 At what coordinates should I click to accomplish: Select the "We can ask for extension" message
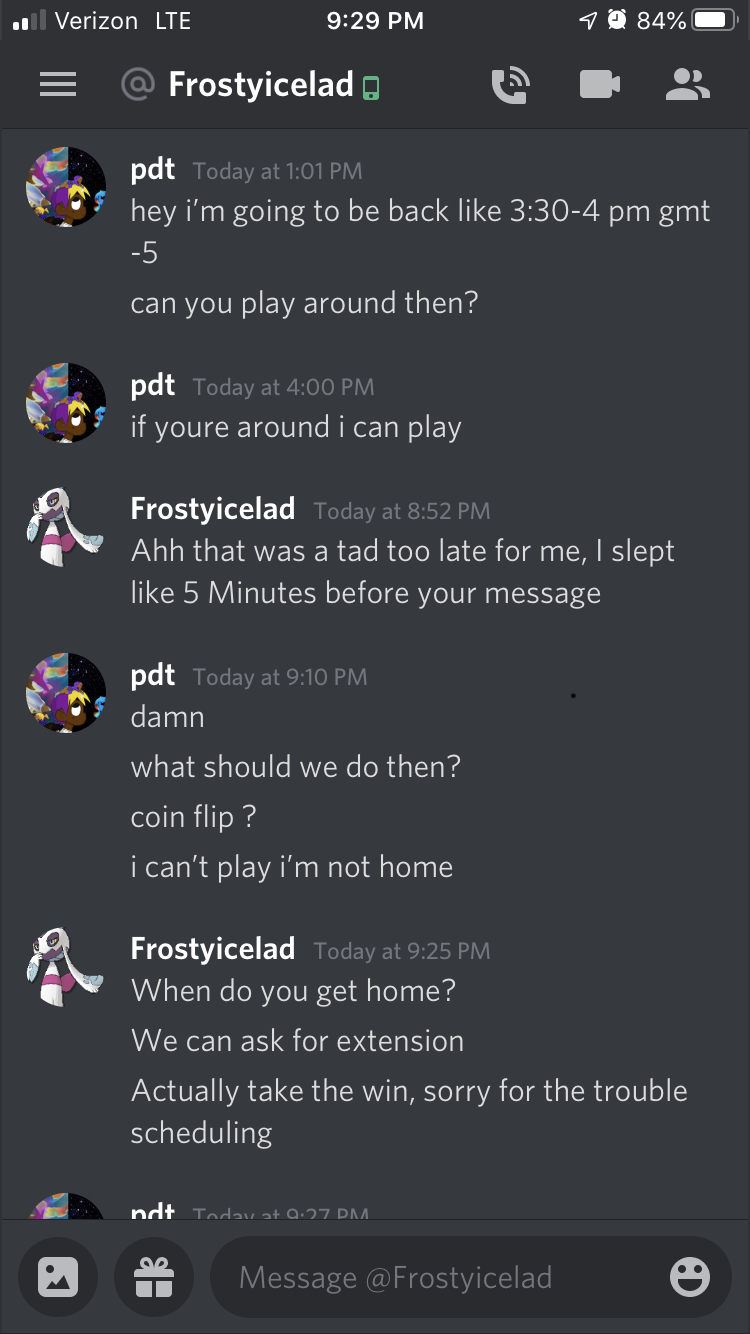coord(297,1041)
